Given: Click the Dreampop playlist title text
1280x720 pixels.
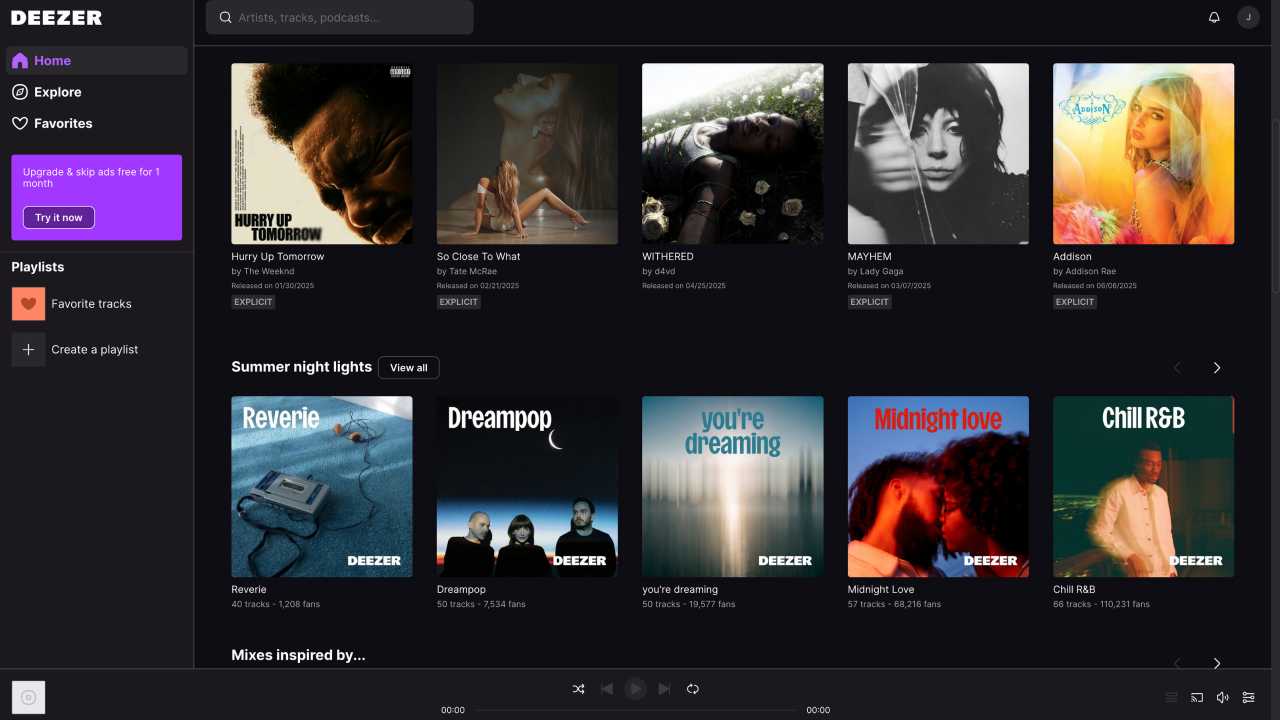Looking at the screenshot, I should click(461, 589).
